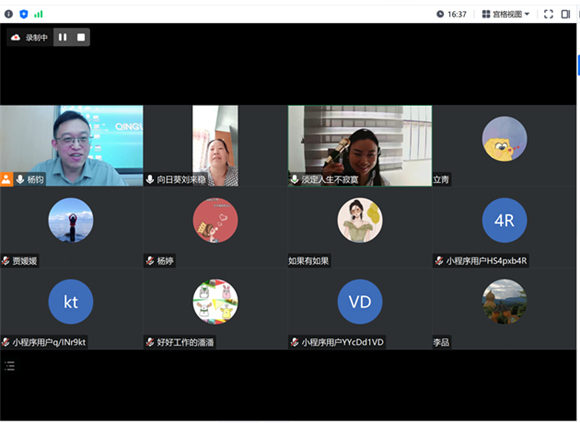
Task: Click microphone icon of 向日葵刘来稳
Action: pyautogui.click(x=150, y=180)
